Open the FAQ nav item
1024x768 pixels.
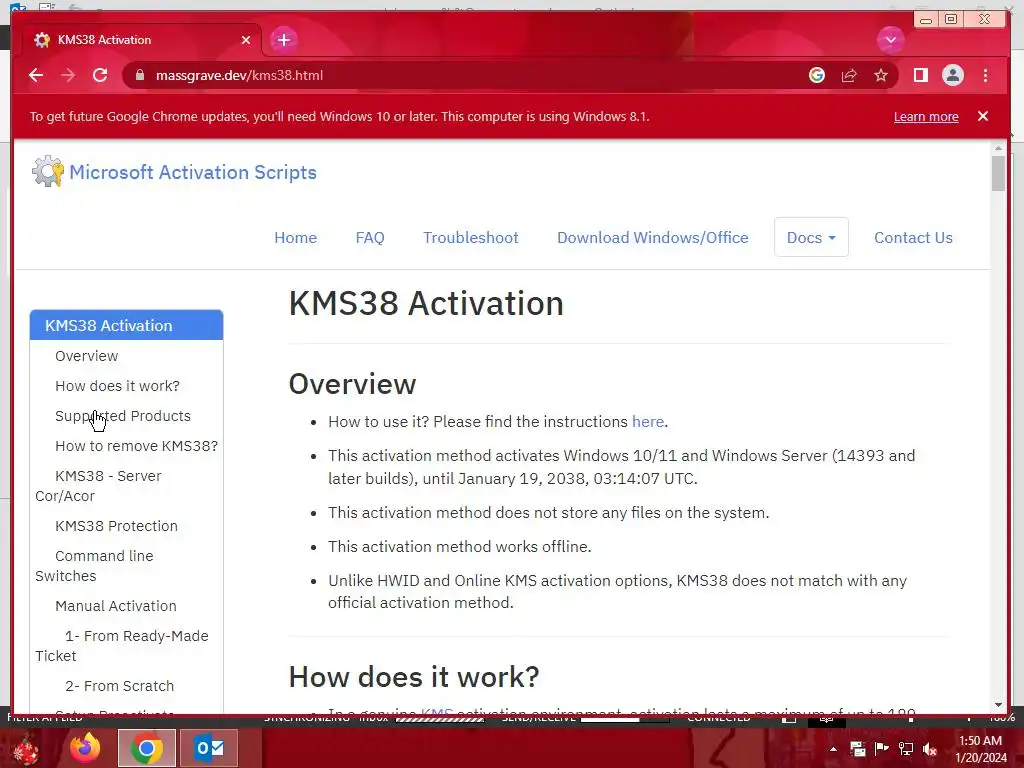(x=370, y=238)
